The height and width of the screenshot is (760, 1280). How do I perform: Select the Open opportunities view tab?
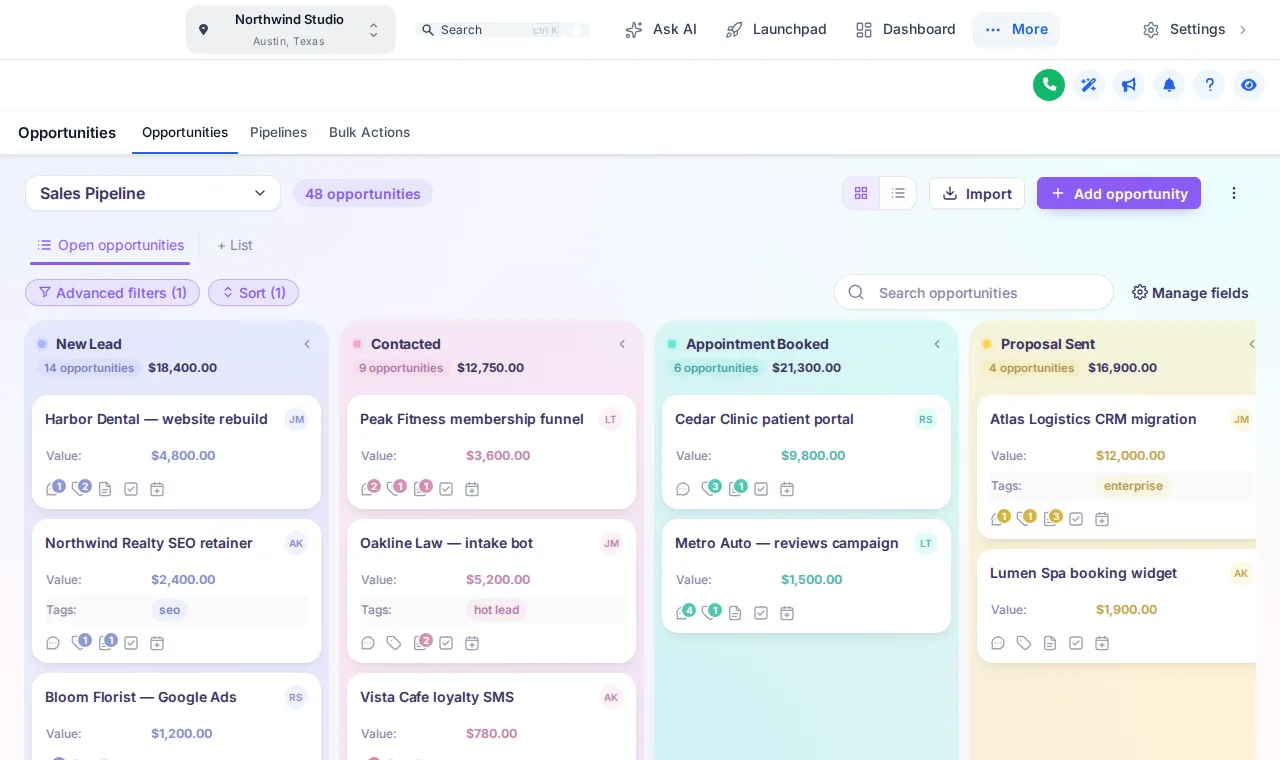(x=110, y=245)
